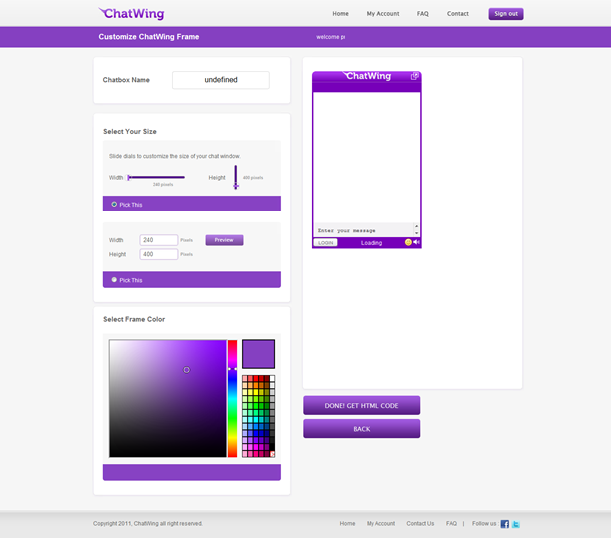Click the Chatbox Name input field
The width and height of the screenshot is (611, 538).
click(x=220, y=80)
